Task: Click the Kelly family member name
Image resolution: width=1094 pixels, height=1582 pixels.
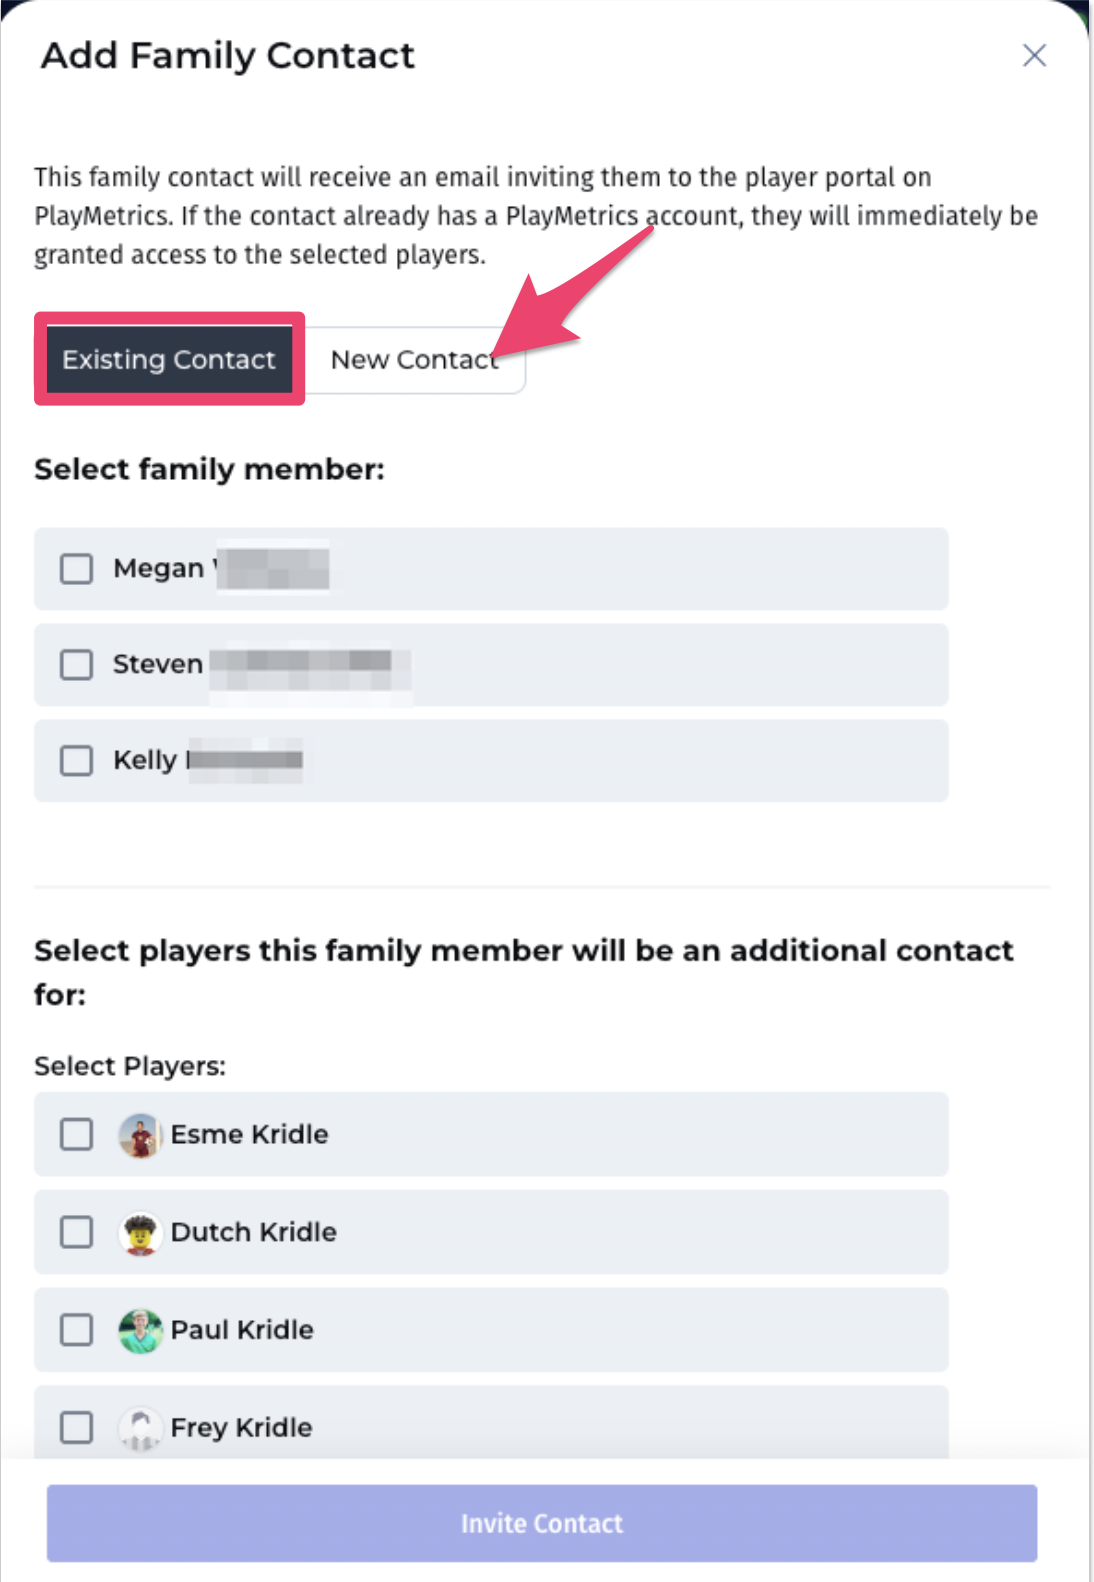Action: pyautogui.click(x=145, y=761)
